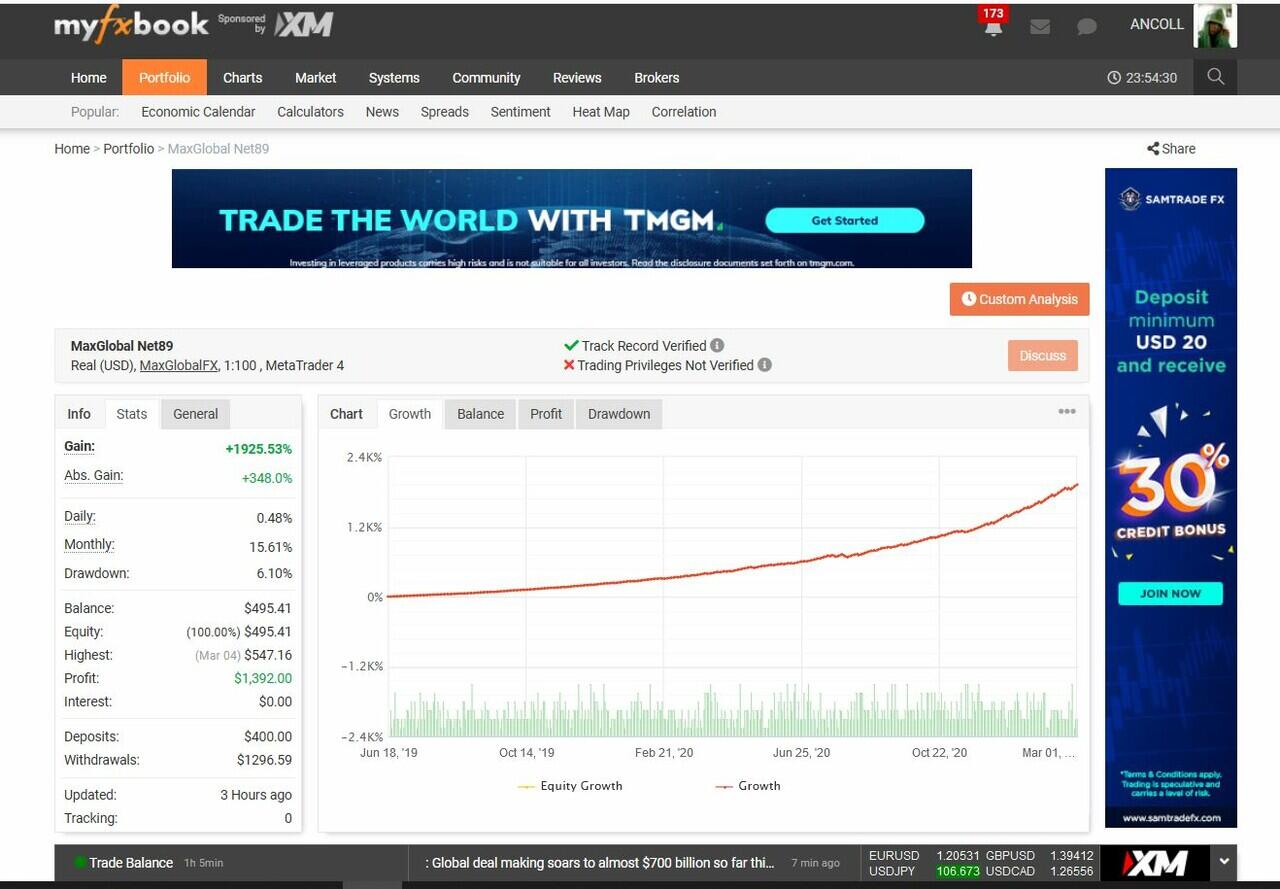Image resolution: width=1280 pixels, height=889 pixels.
Task: Click the Portfolio breadcrumb link
Action: (x=129, y=149)
